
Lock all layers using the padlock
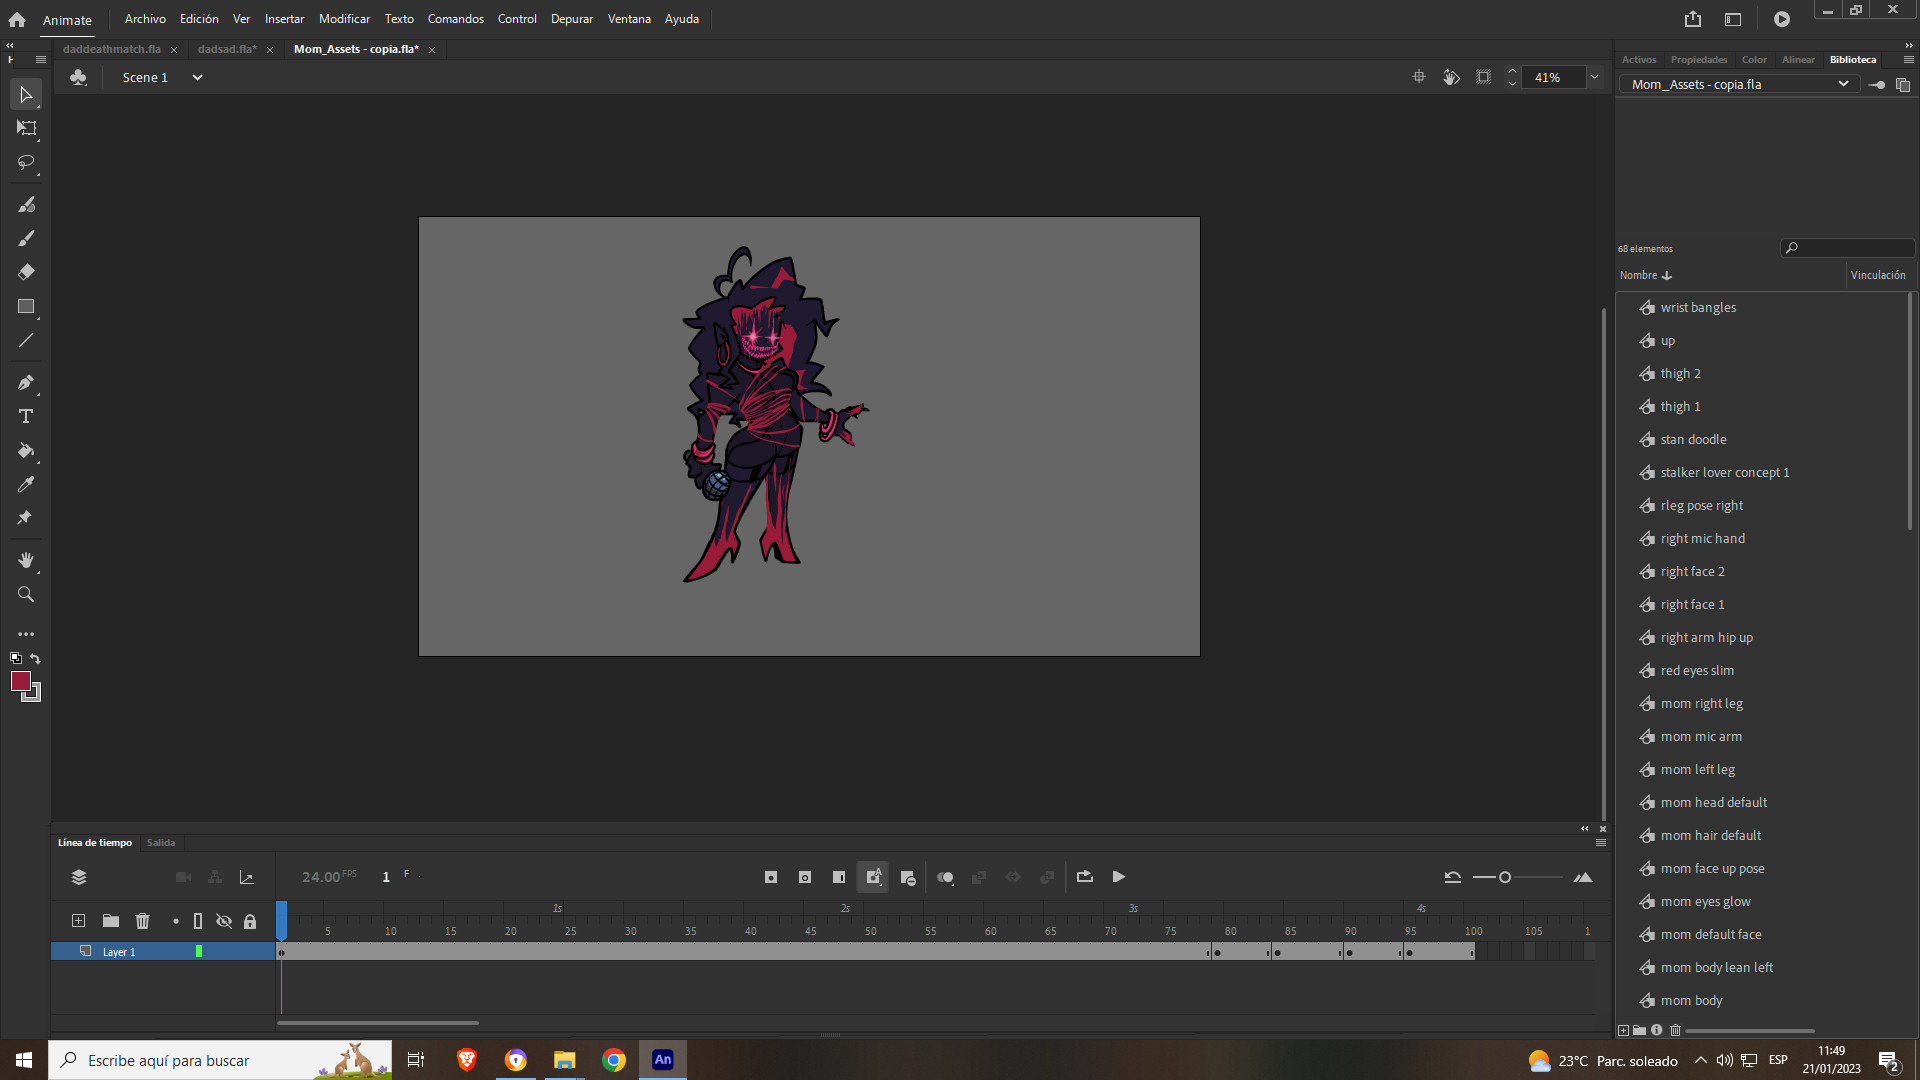(250, 921)
